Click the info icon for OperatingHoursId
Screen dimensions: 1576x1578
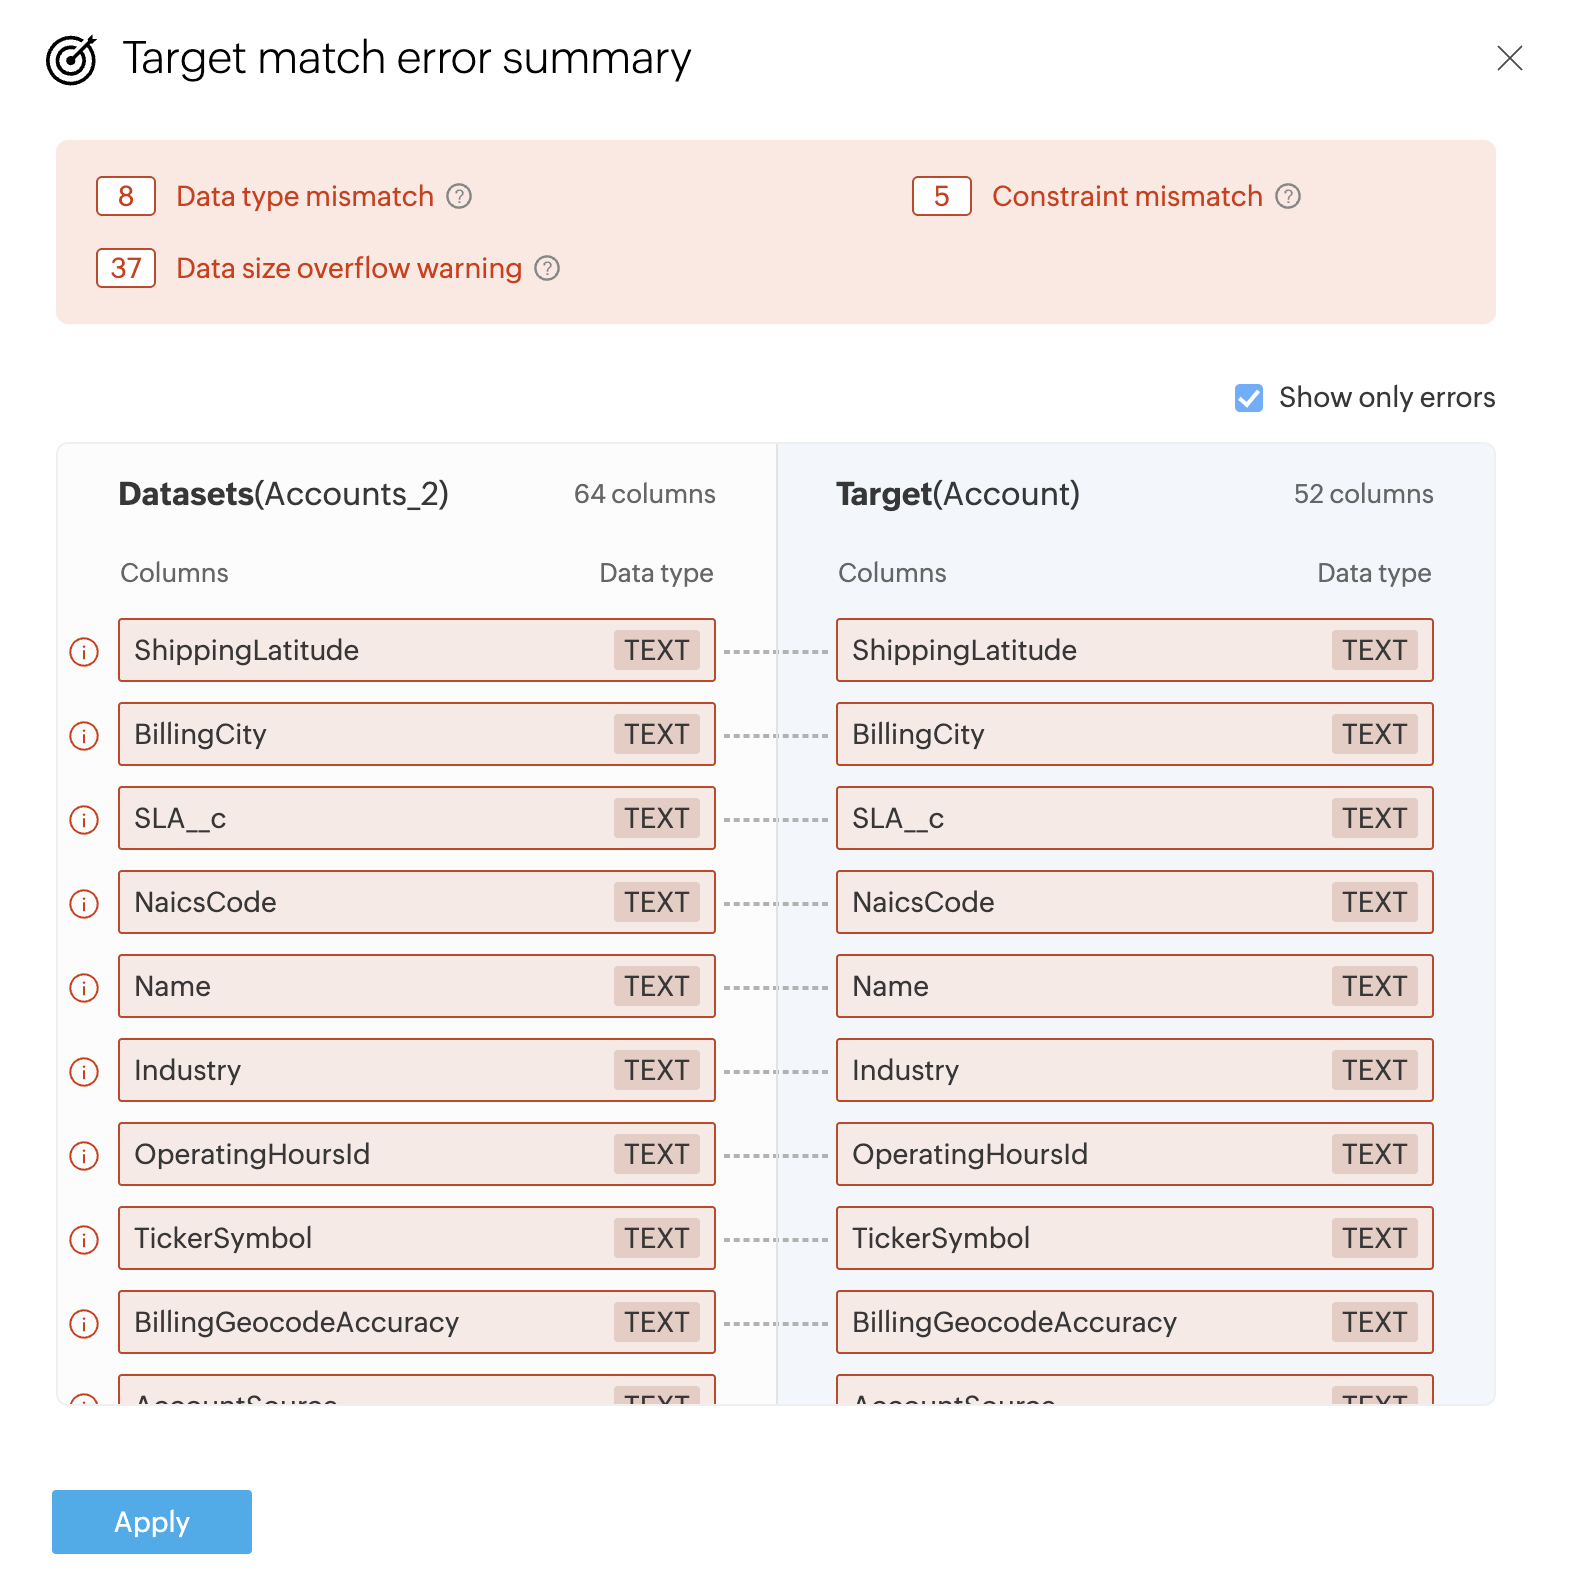pos(84,1156)
